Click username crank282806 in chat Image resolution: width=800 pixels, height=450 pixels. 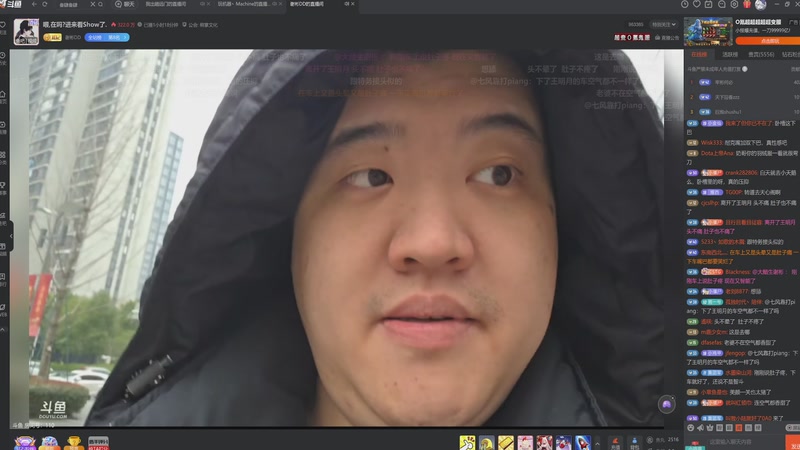click(742, 173)
